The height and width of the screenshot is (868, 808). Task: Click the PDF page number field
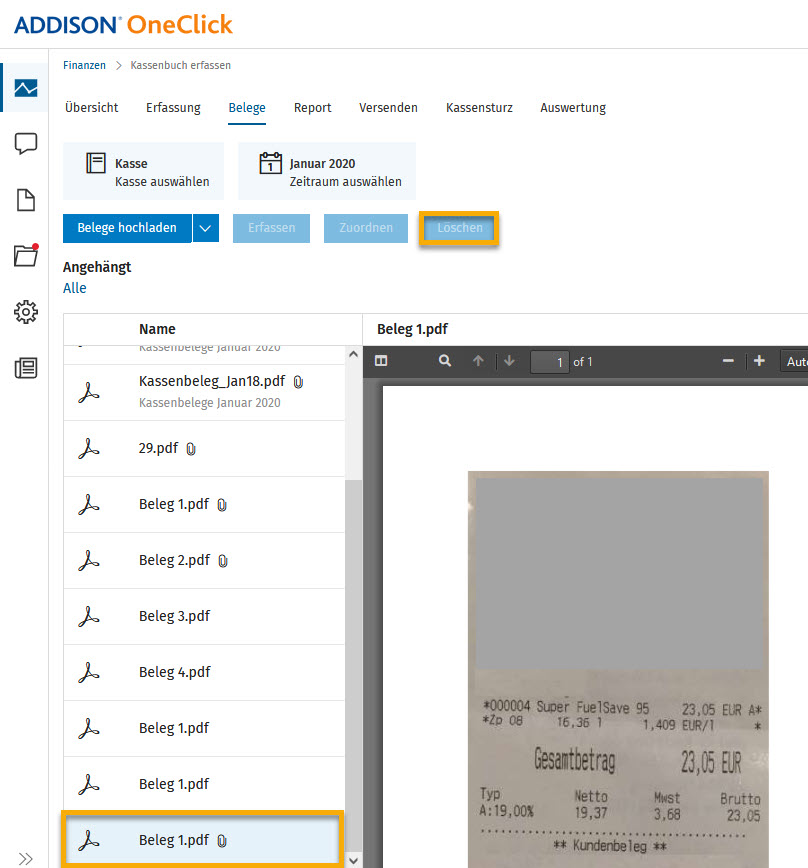pos(550,362)
